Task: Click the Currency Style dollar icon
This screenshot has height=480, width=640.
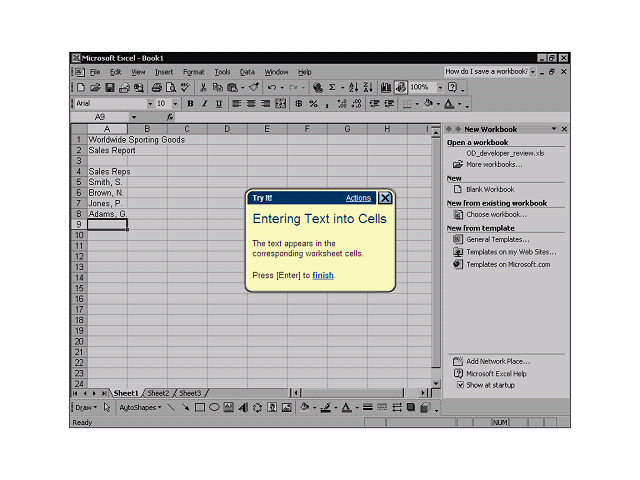Action: 299,104
